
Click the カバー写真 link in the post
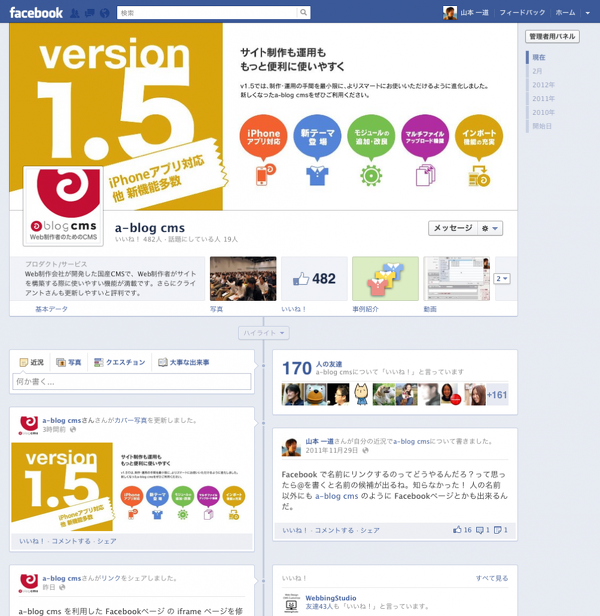pos(130,420)
